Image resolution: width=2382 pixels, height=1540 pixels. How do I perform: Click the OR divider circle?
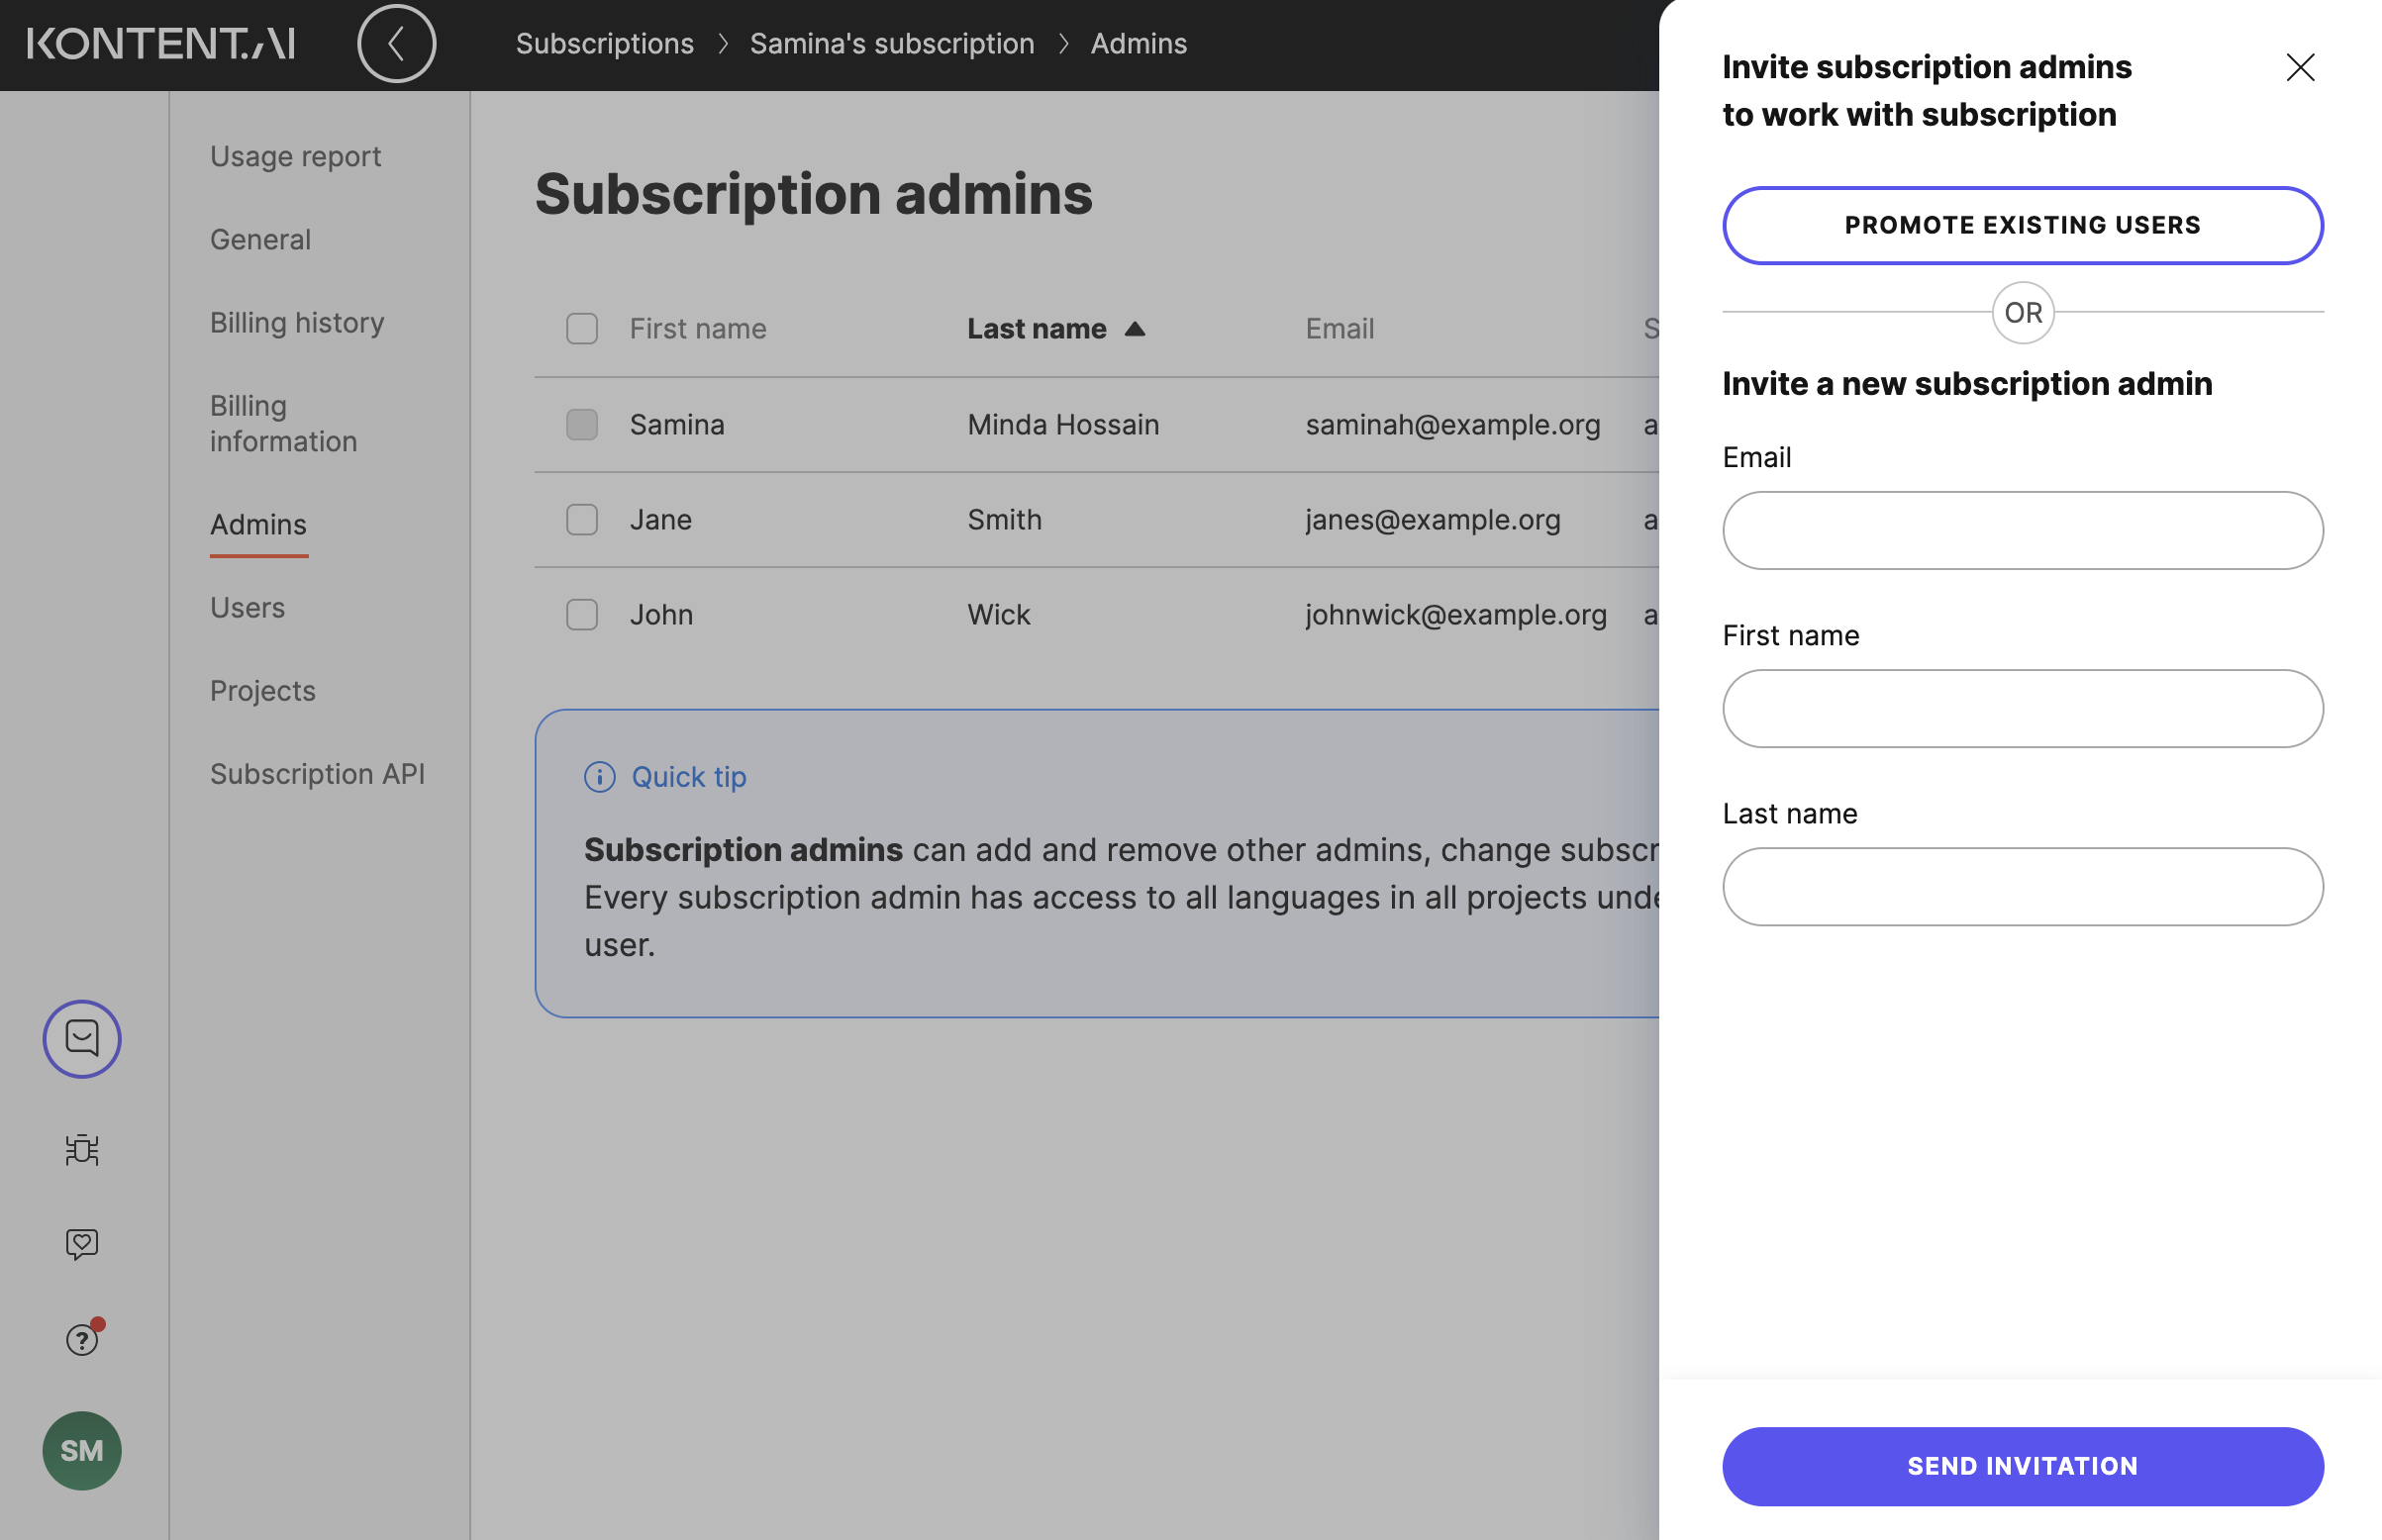tap(2021, 312)
